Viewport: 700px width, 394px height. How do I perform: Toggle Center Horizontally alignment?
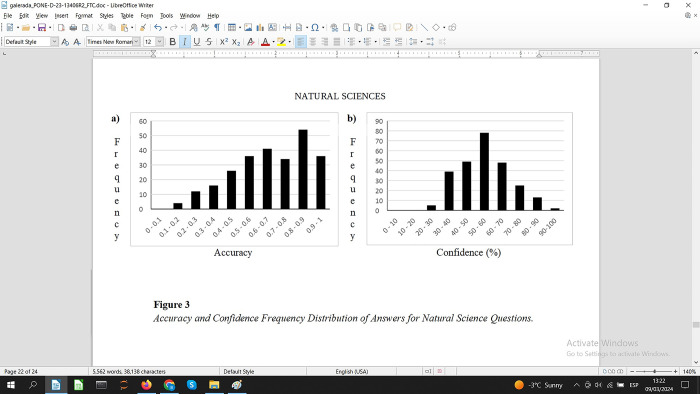pyautogui.click(x=312, y=41)
